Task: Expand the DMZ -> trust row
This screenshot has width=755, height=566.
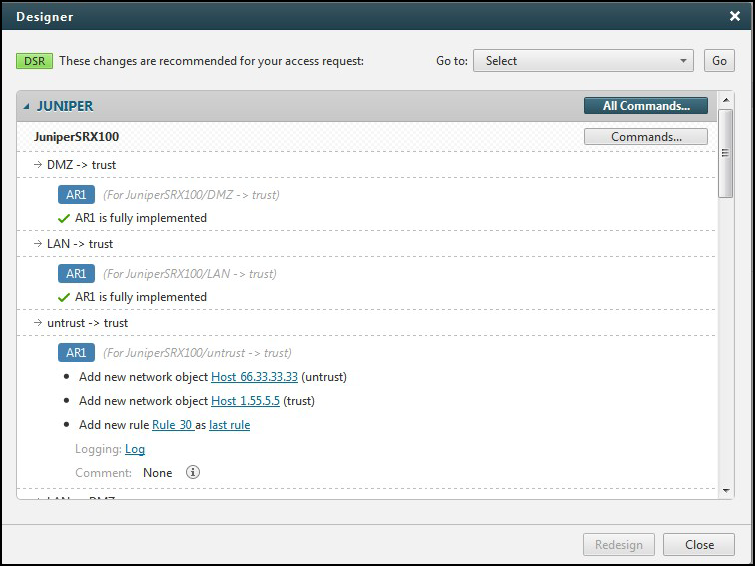Action: pyautogui.click(x=37, y=164)
